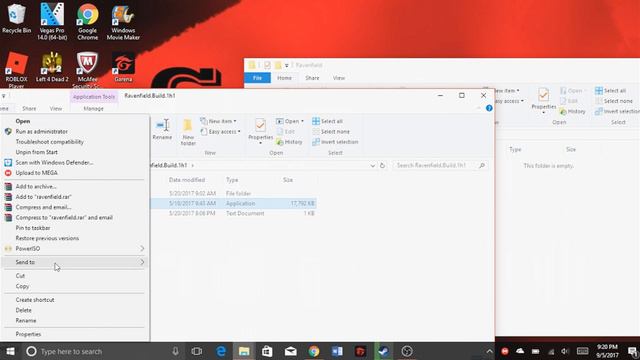Image resolution: width=640 pixels, height=360 pixels.
Task: Launch Left 4 Dead 2 desktop shortcut
Action: coord(52,67)
